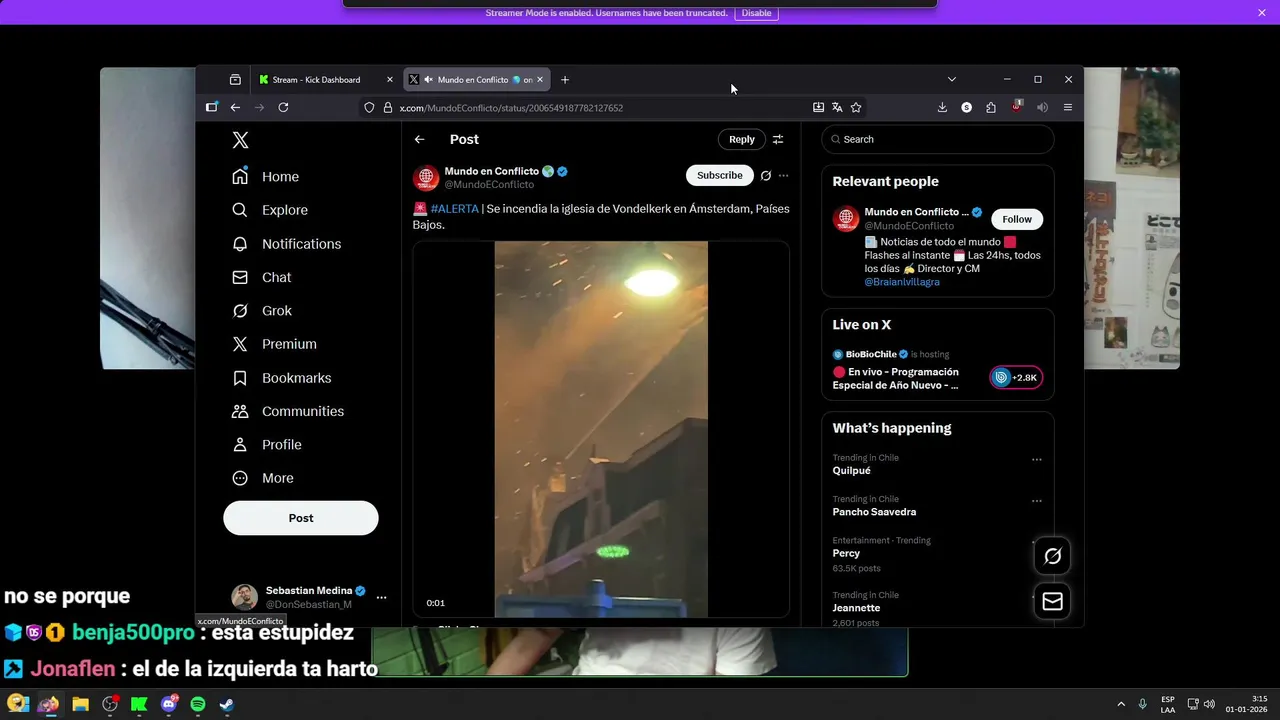Open the Jeannette trending topic
This screenshot has height=720, width=1280.
[856, 608]
